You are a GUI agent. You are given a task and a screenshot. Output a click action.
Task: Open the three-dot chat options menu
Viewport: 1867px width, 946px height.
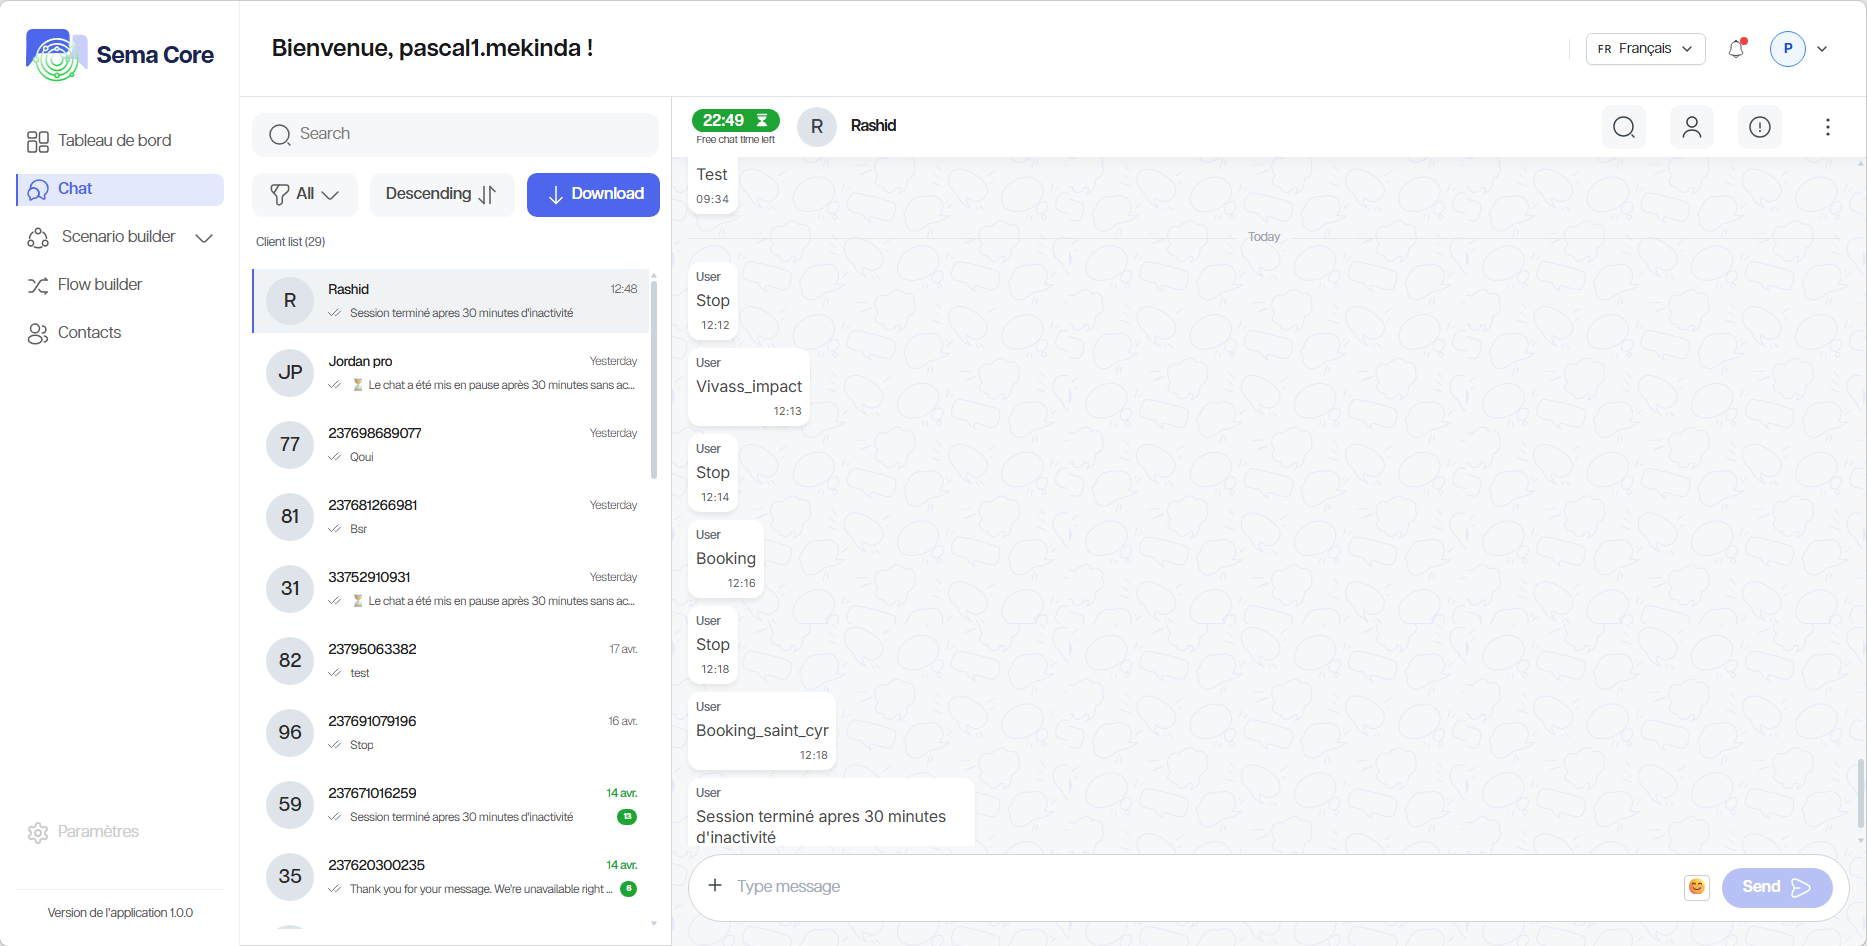pyautogui.click(x=1828, y=127)
